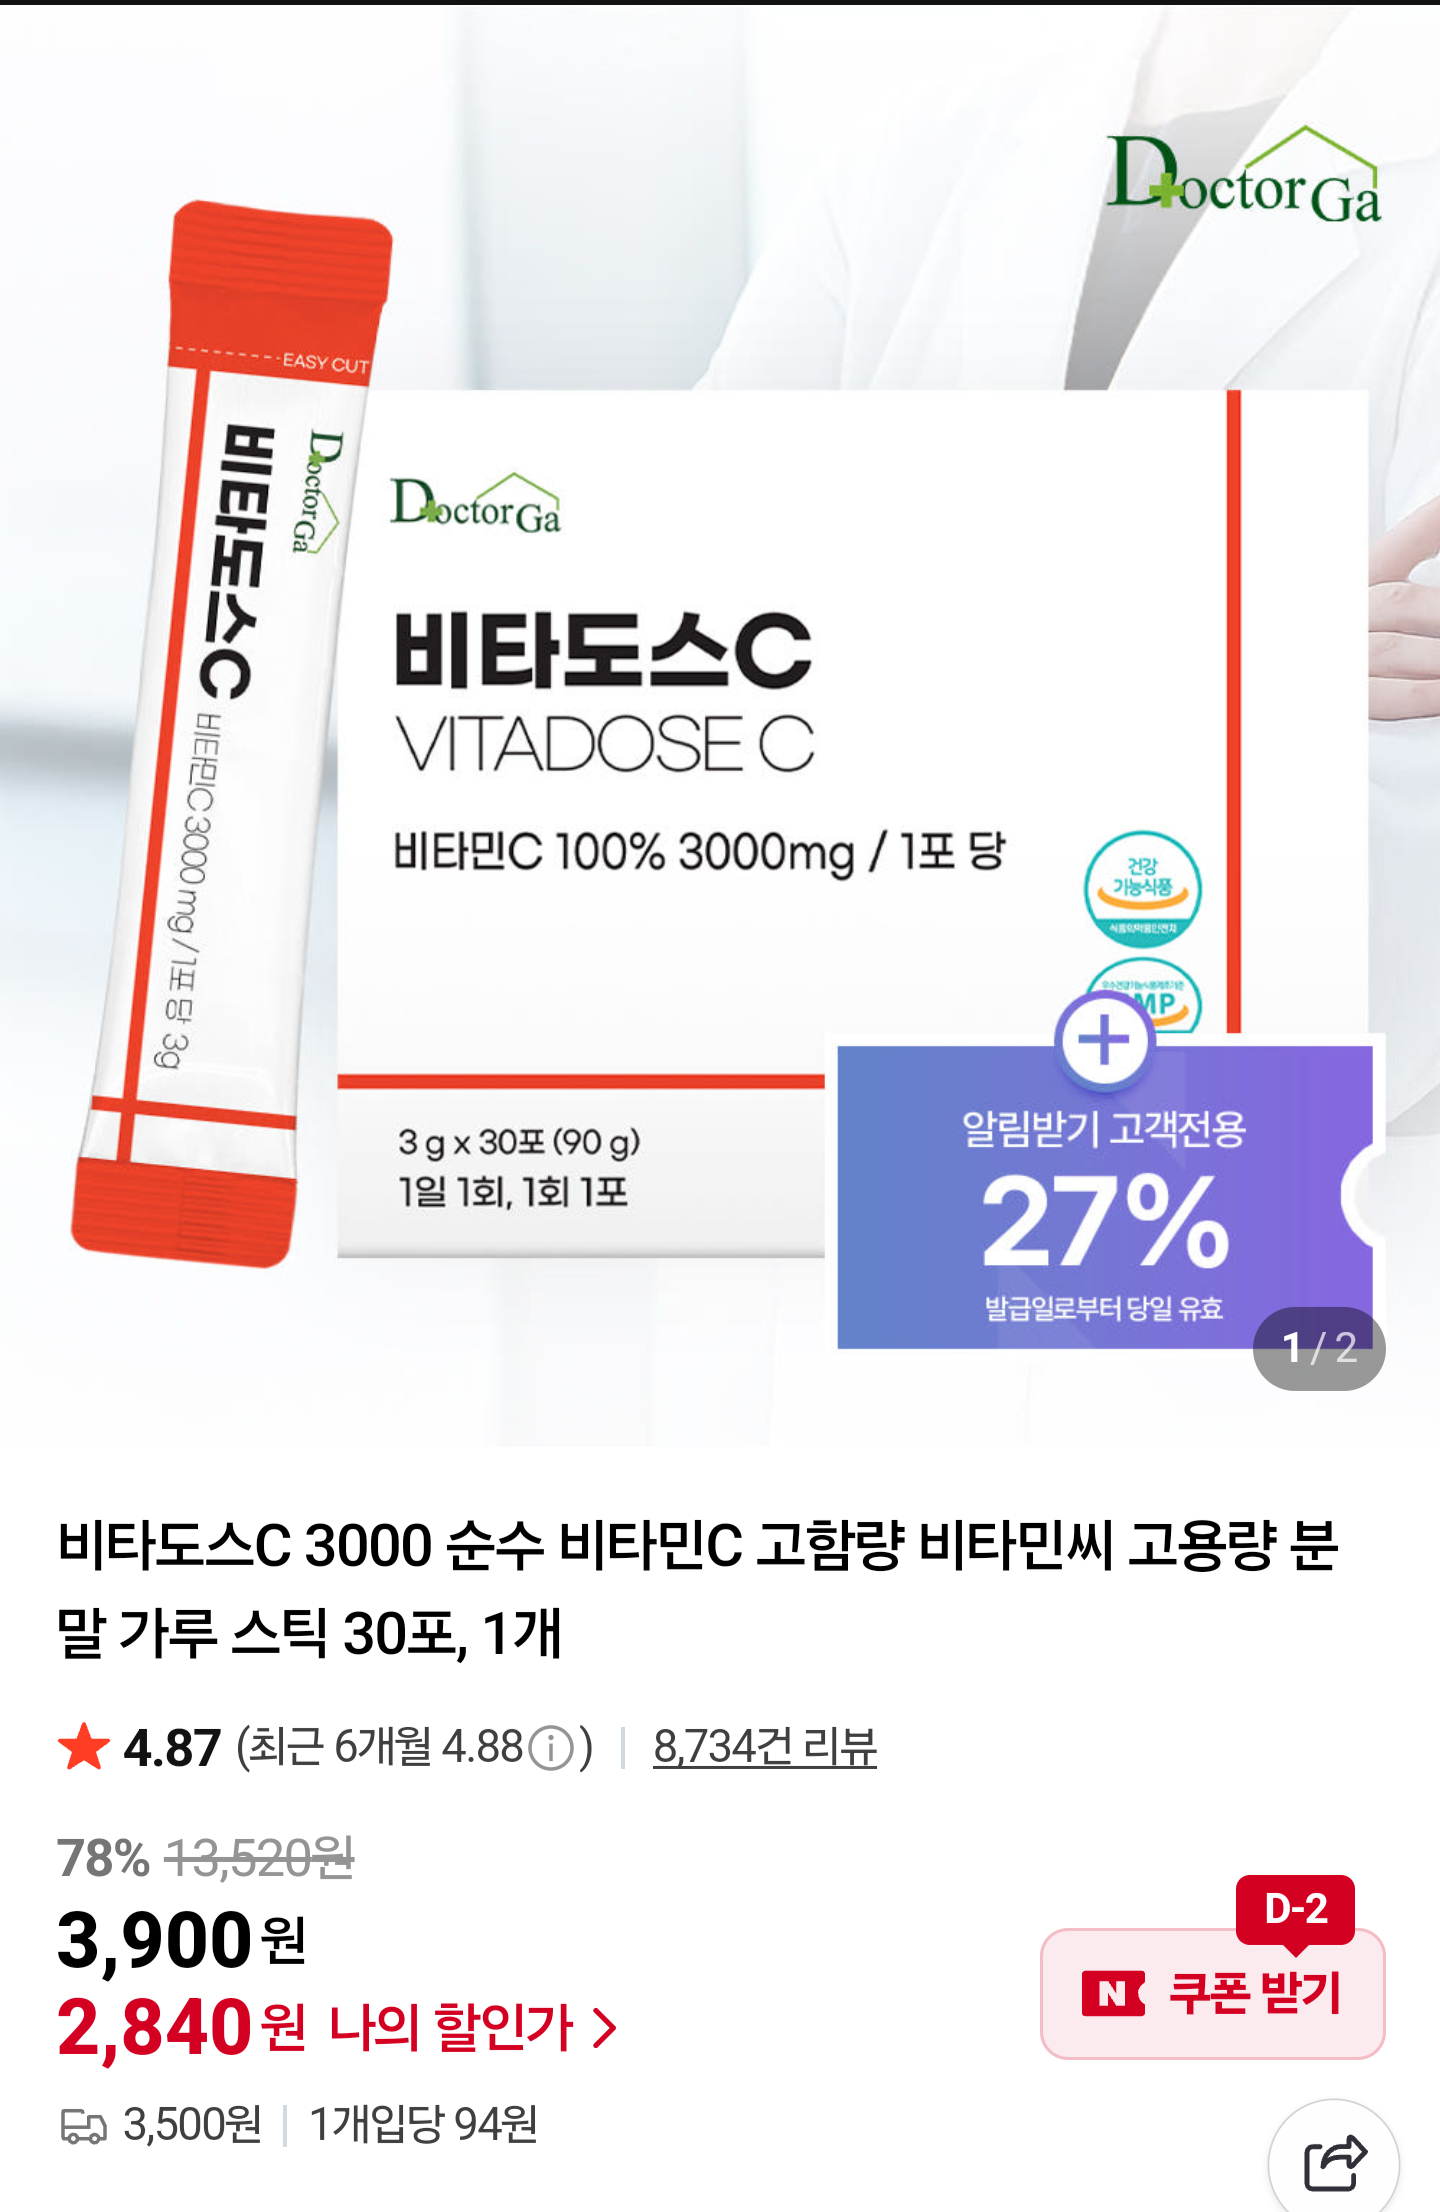Click the Doctor Ga brand logo
Viewport: 1440px width, 2212px height.
click(1244, 176)
